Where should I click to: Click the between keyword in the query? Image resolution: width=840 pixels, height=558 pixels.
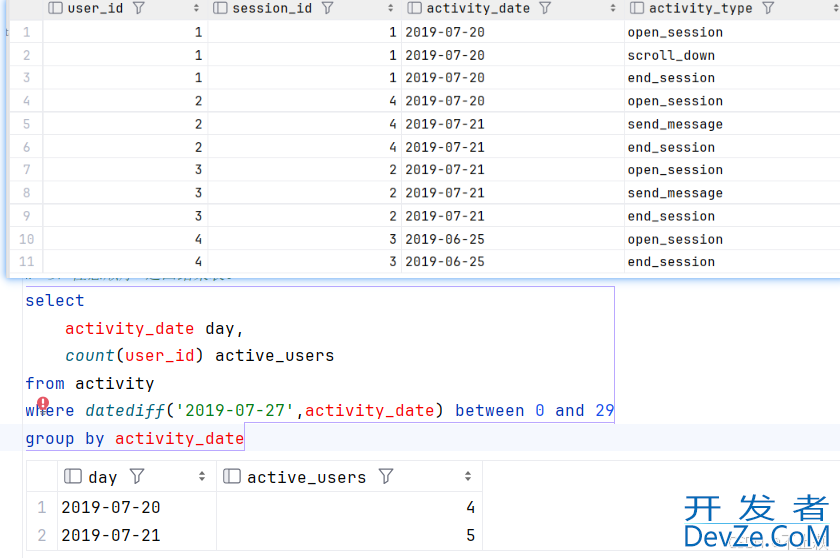pyautogui.click(x=490, y=411)
